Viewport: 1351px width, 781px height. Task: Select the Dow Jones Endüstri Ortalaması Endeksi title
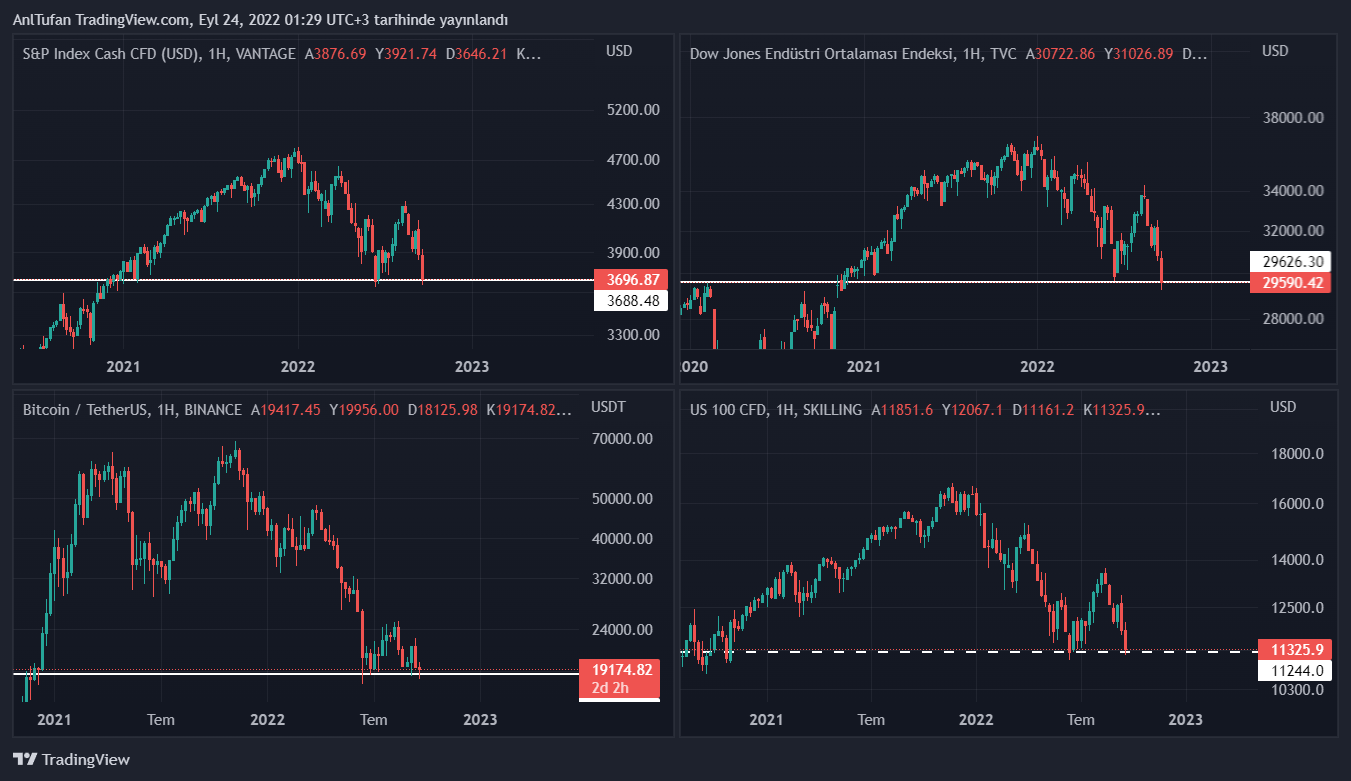[834, 54]
